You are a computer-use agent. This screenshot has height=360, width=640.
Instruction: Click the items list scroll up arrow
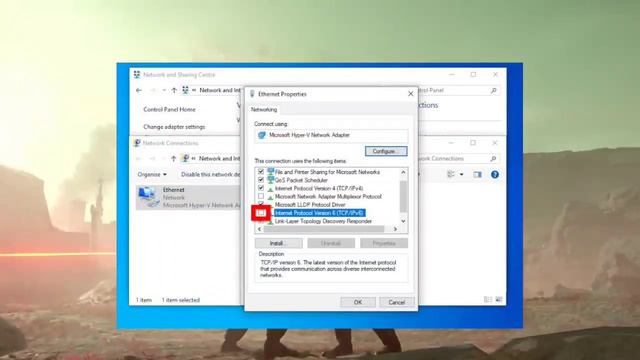(403, 172)
